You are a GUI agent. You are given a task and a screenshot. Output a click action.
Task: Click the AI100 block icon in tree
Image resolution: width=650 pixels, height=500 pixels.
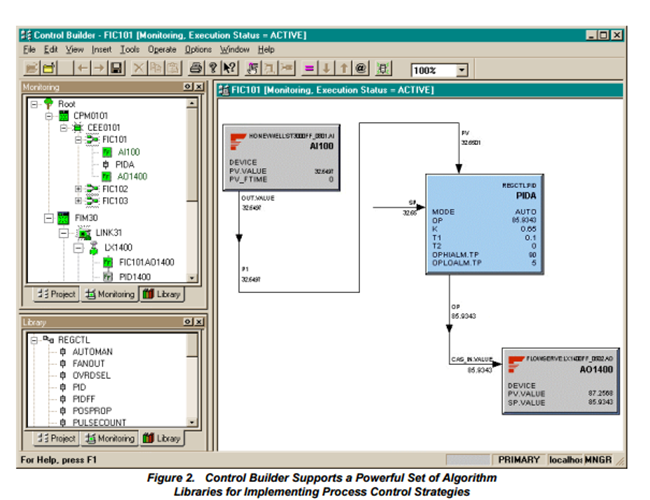(106, 152)
